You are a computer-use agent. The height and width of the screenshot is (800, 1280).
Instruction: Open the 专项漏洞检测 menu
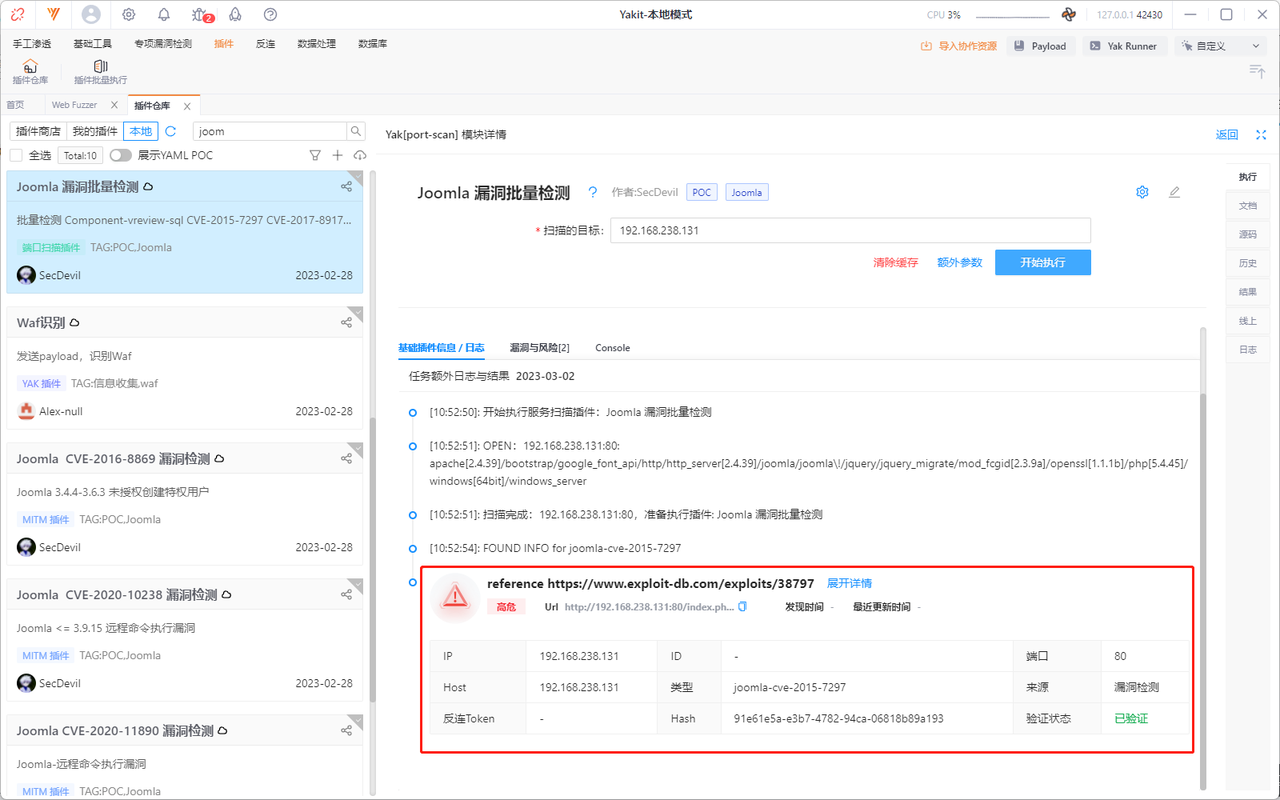pos(163,44)
